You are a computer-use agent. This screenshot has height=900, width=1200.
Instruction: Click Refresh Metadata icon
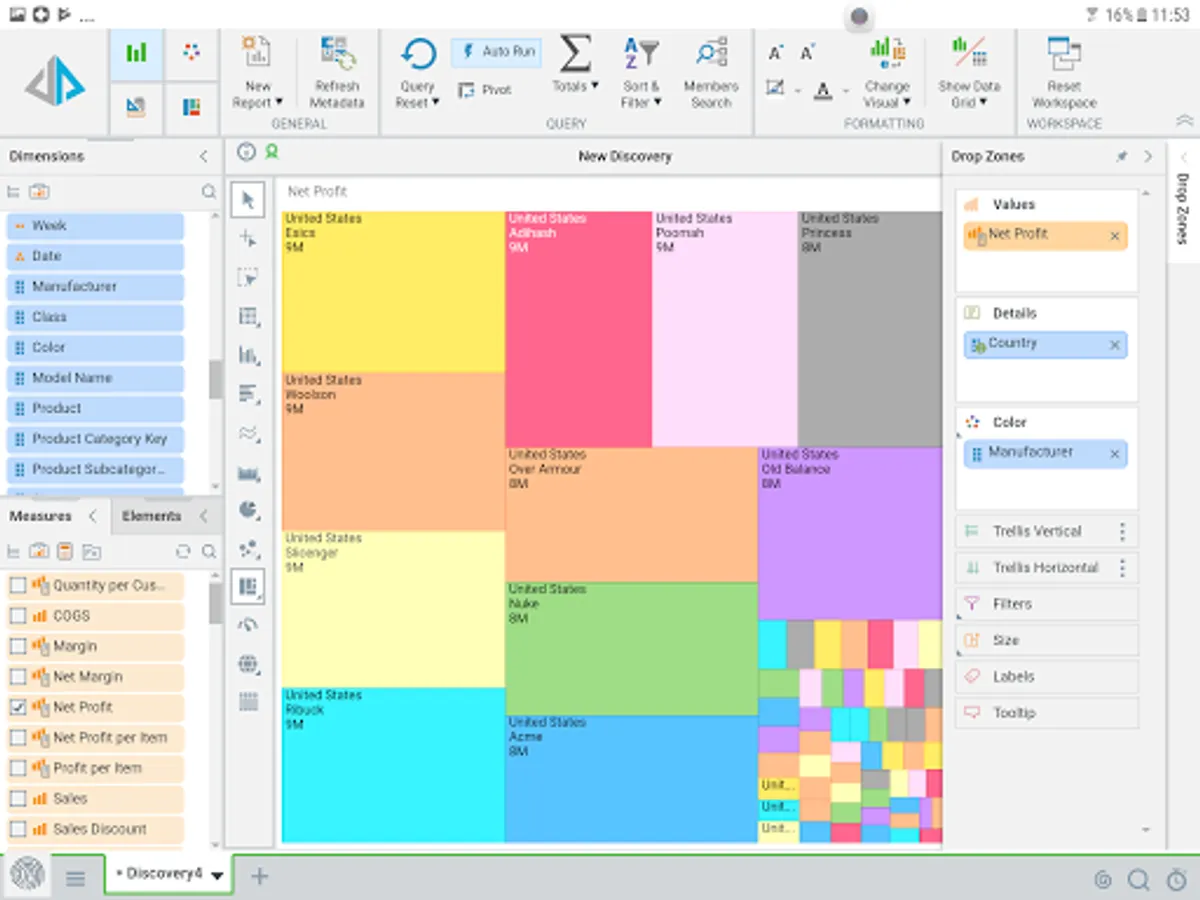tap(337, 52)
